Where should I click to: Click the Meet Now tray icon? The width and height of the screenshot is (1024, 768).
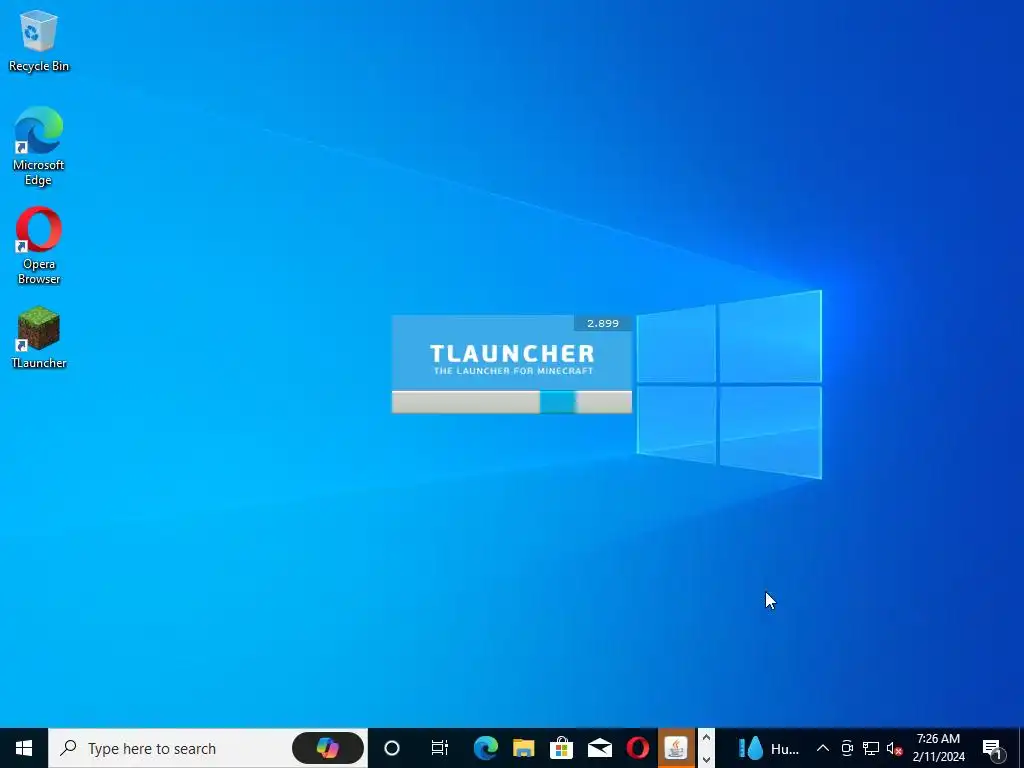(847, 748)
